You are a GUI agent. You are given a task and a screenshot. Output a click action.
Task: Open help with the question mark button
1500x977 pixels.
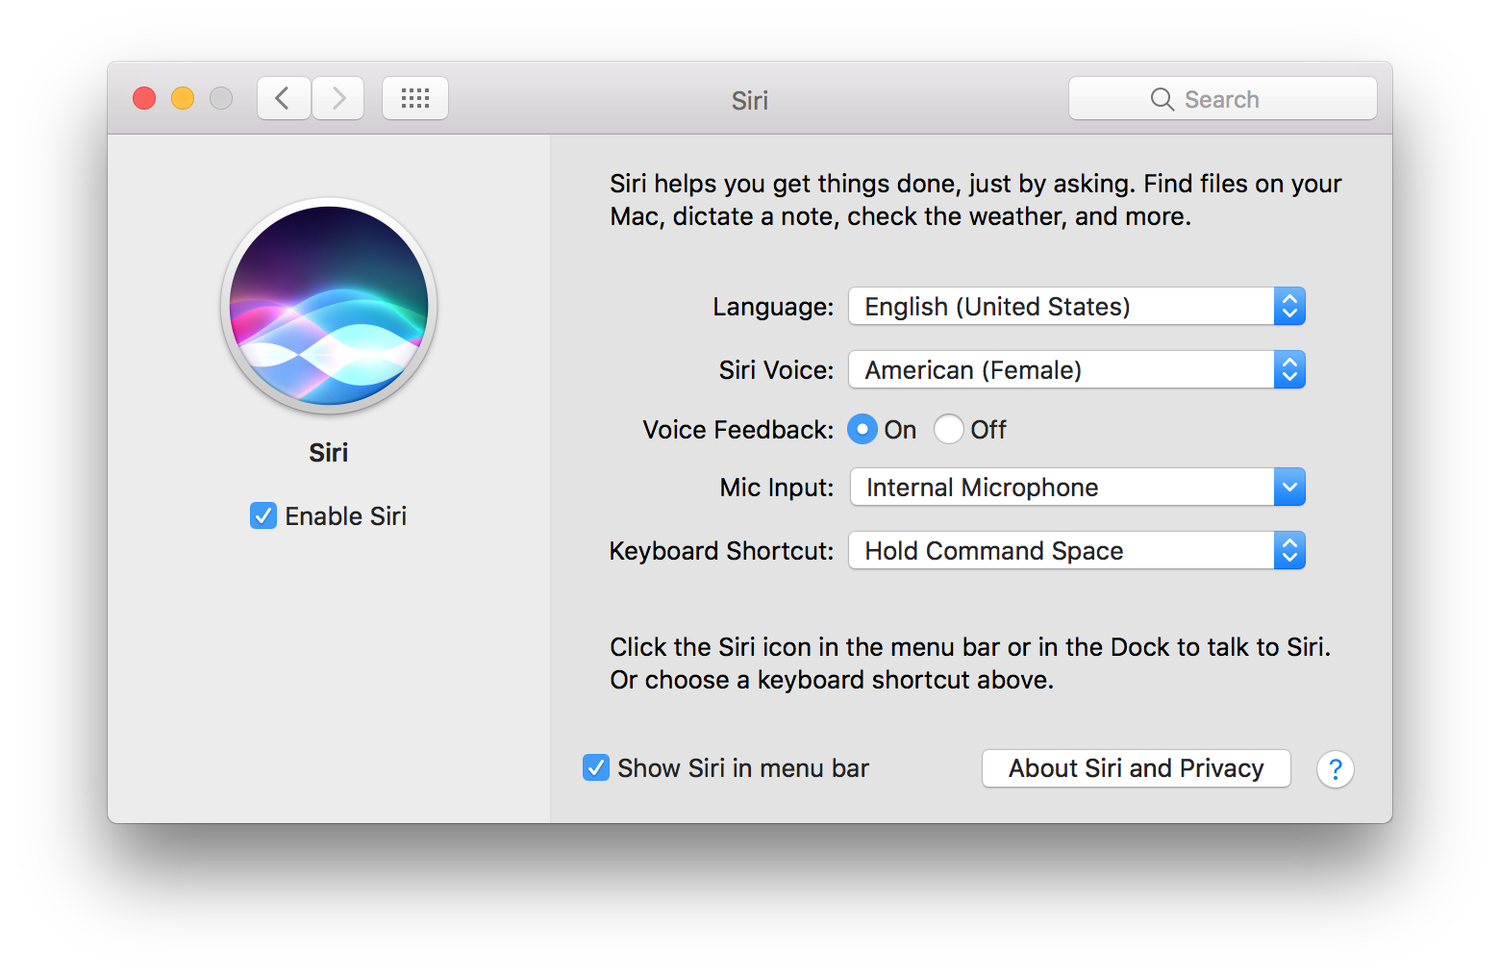point(1335,769)
